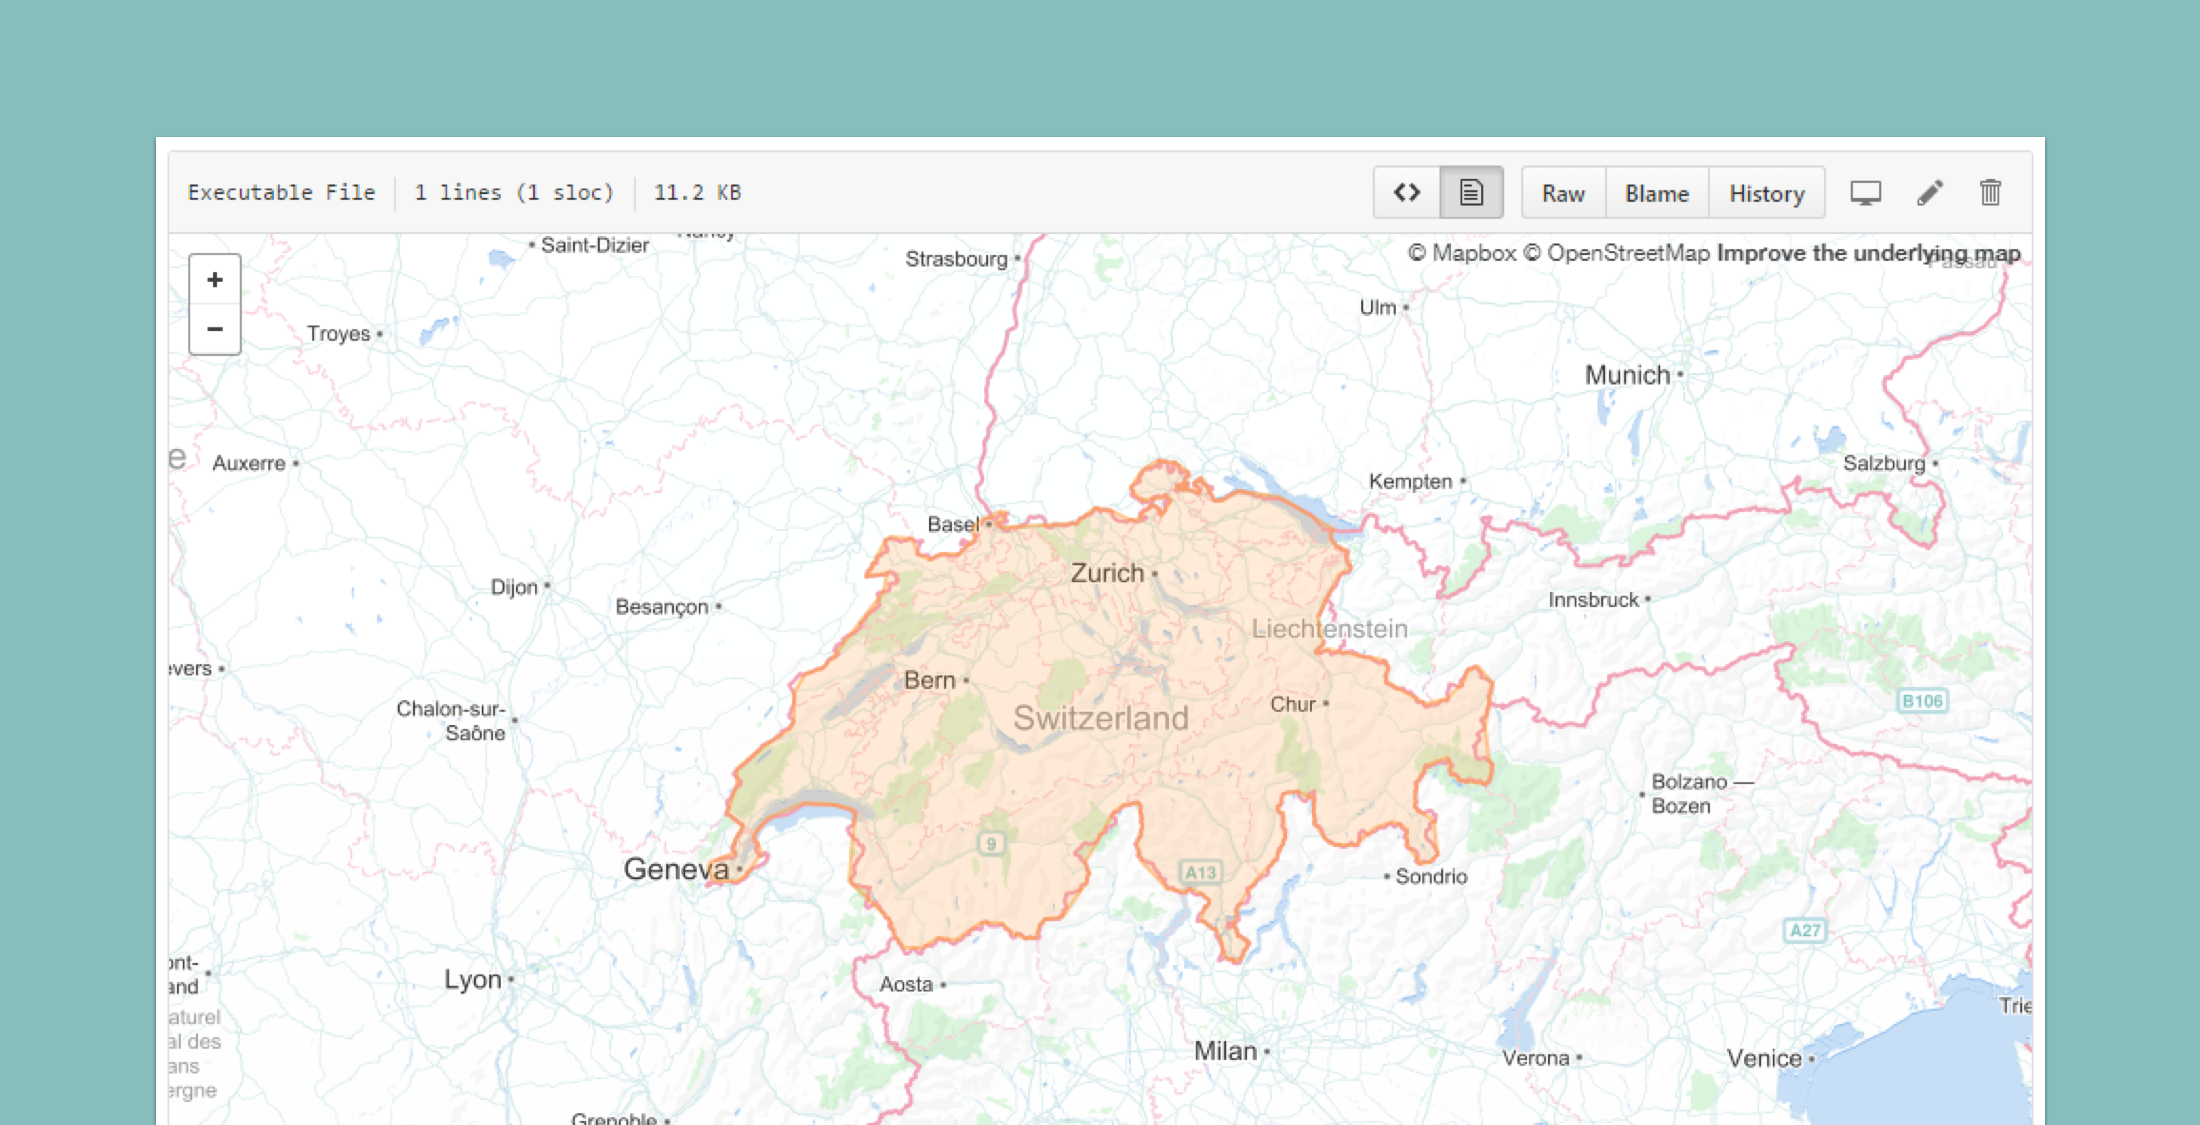Zoom out using the minus button

(x=215, y=331)
